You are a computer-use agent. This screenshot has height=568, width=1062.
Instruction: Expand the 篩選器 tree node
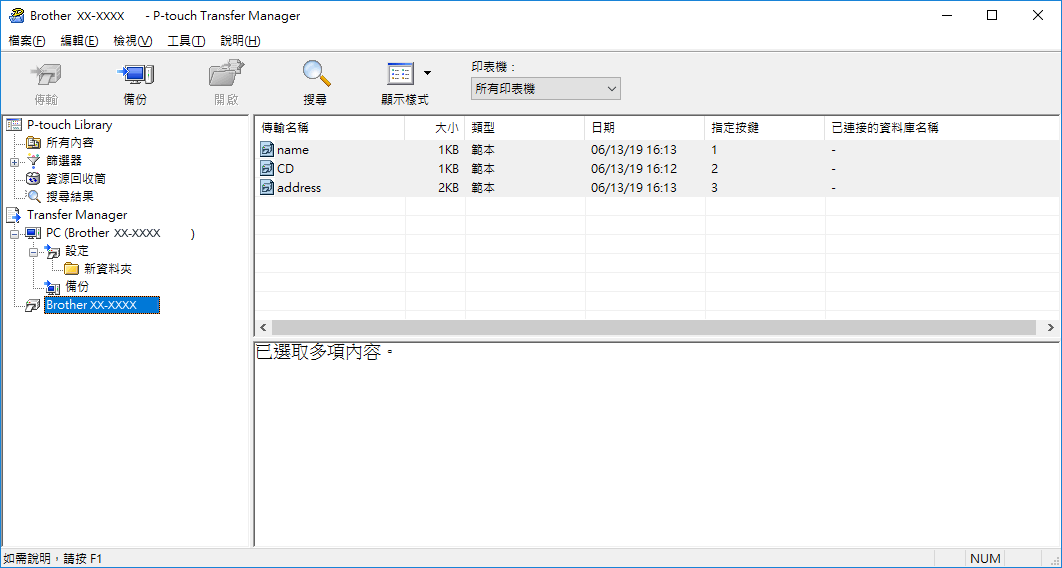(x=14, y=162)
